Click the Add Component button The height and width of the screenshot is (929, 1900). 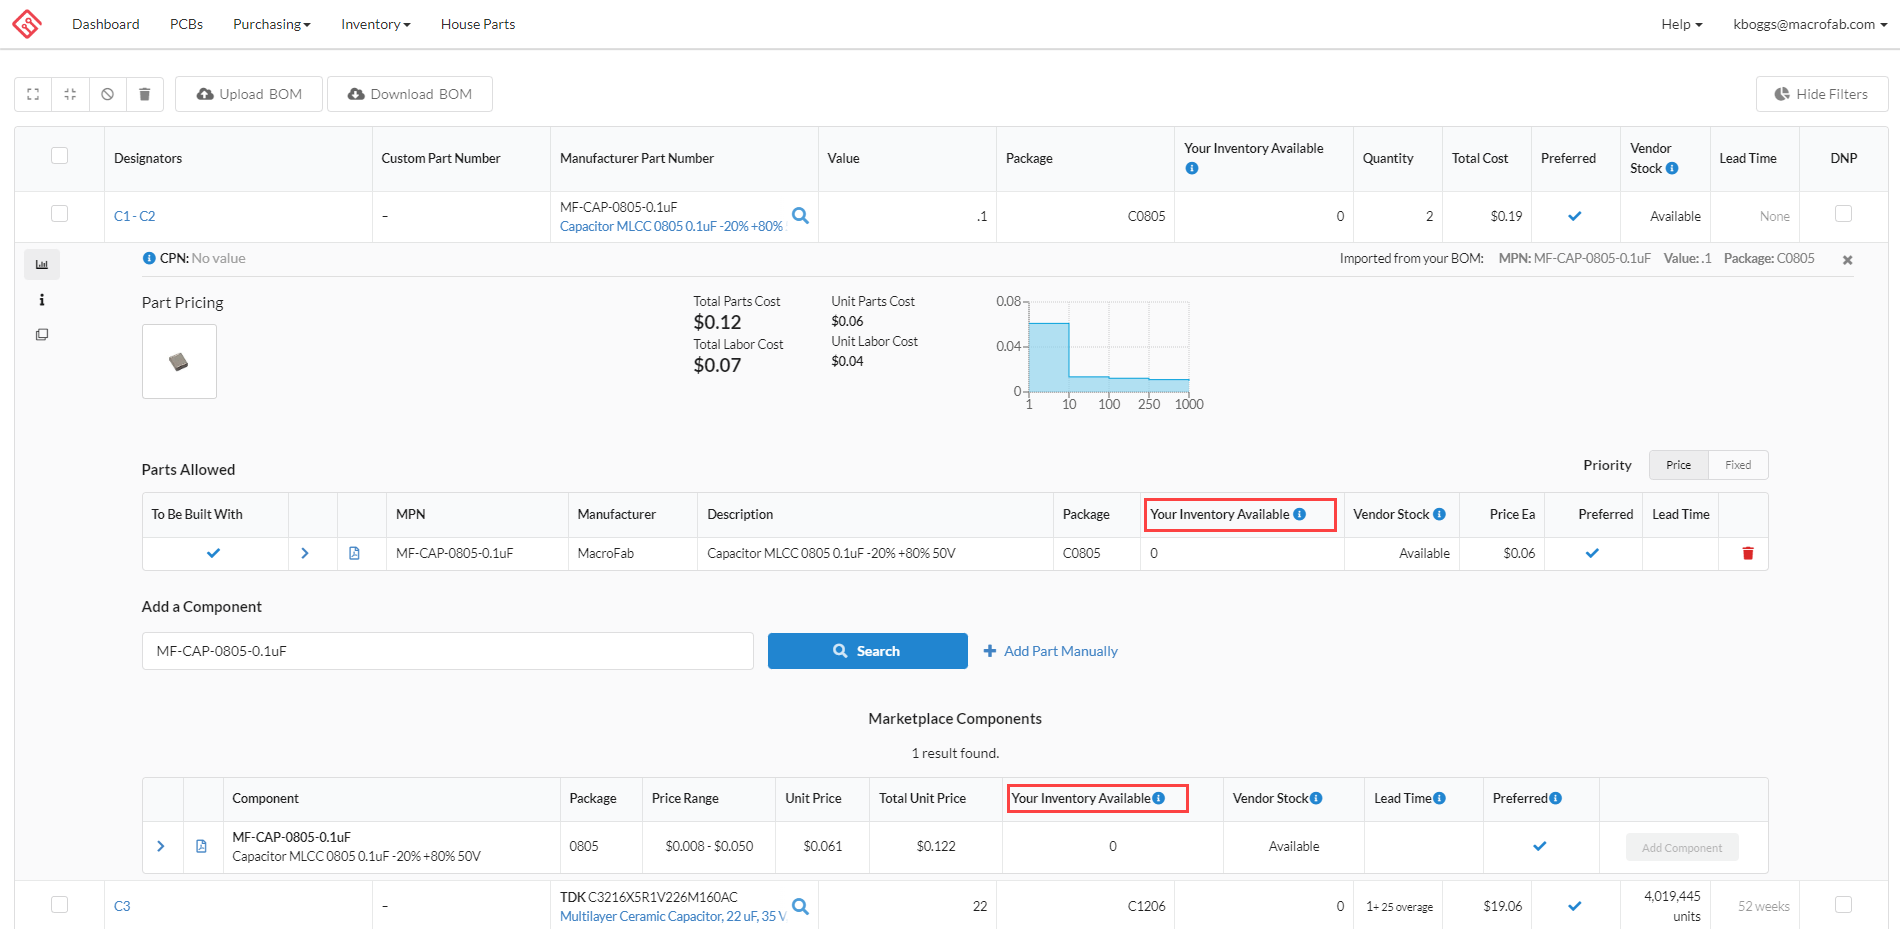point(1682,847)
